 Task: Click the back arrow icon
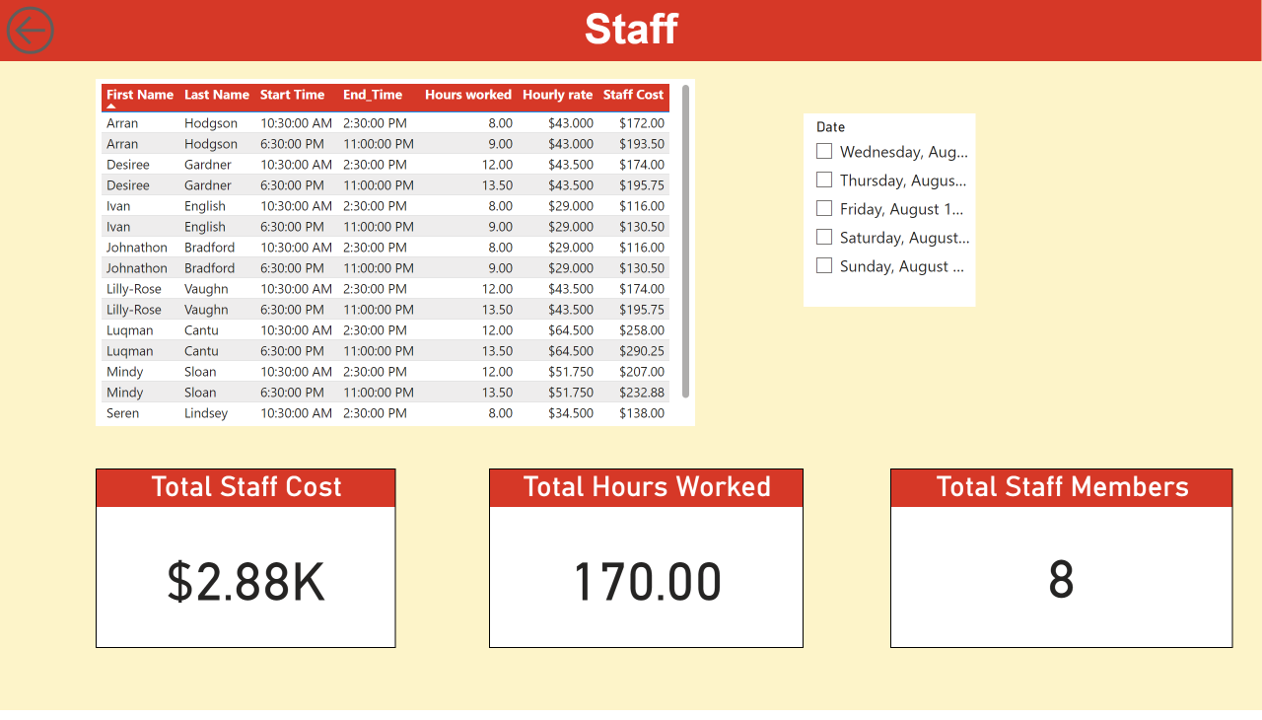pyautogui.click(x=30, y=30)
